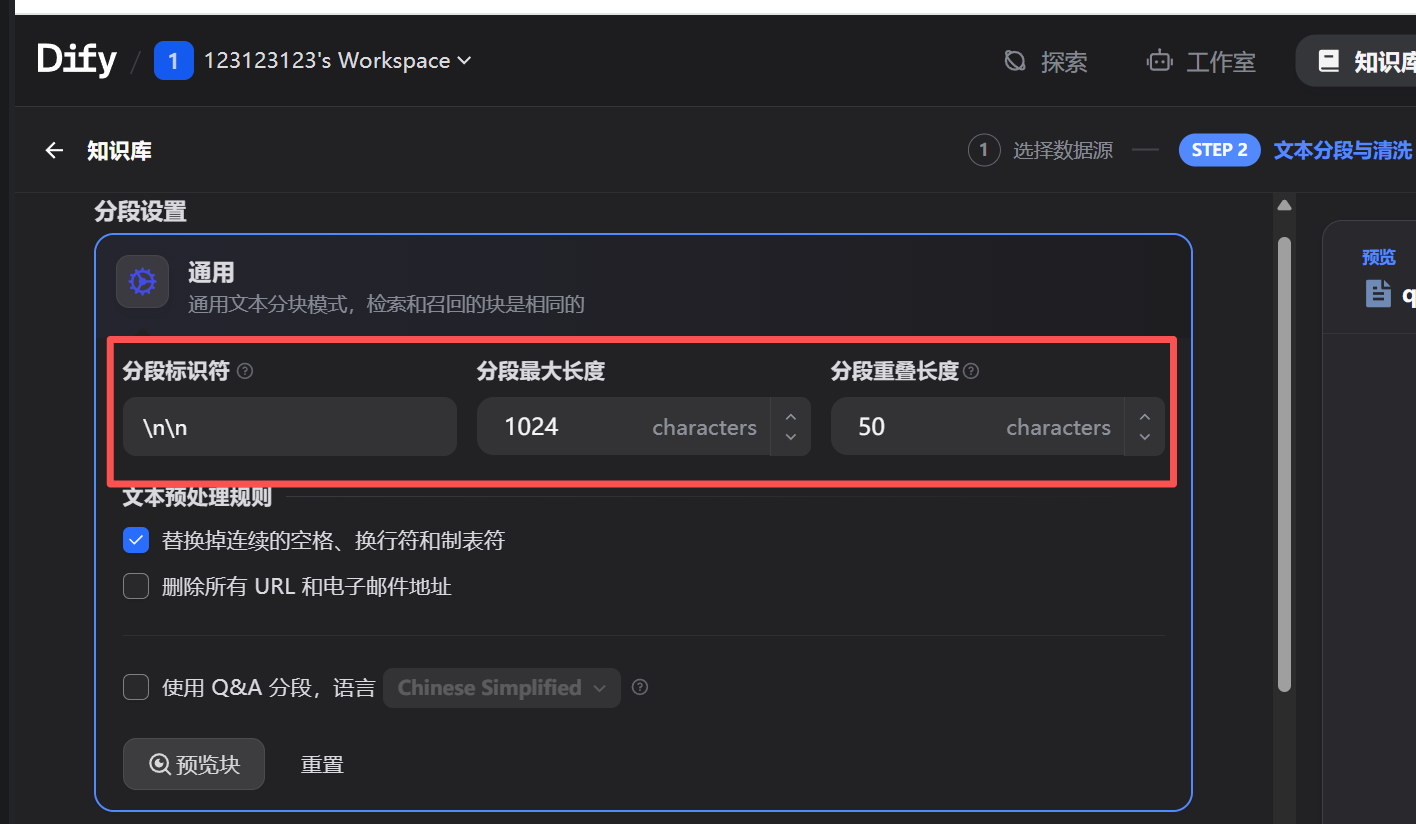The image size is (1416, 824).
Task: Click the Dify logo
Action: (x=76, y=59)
